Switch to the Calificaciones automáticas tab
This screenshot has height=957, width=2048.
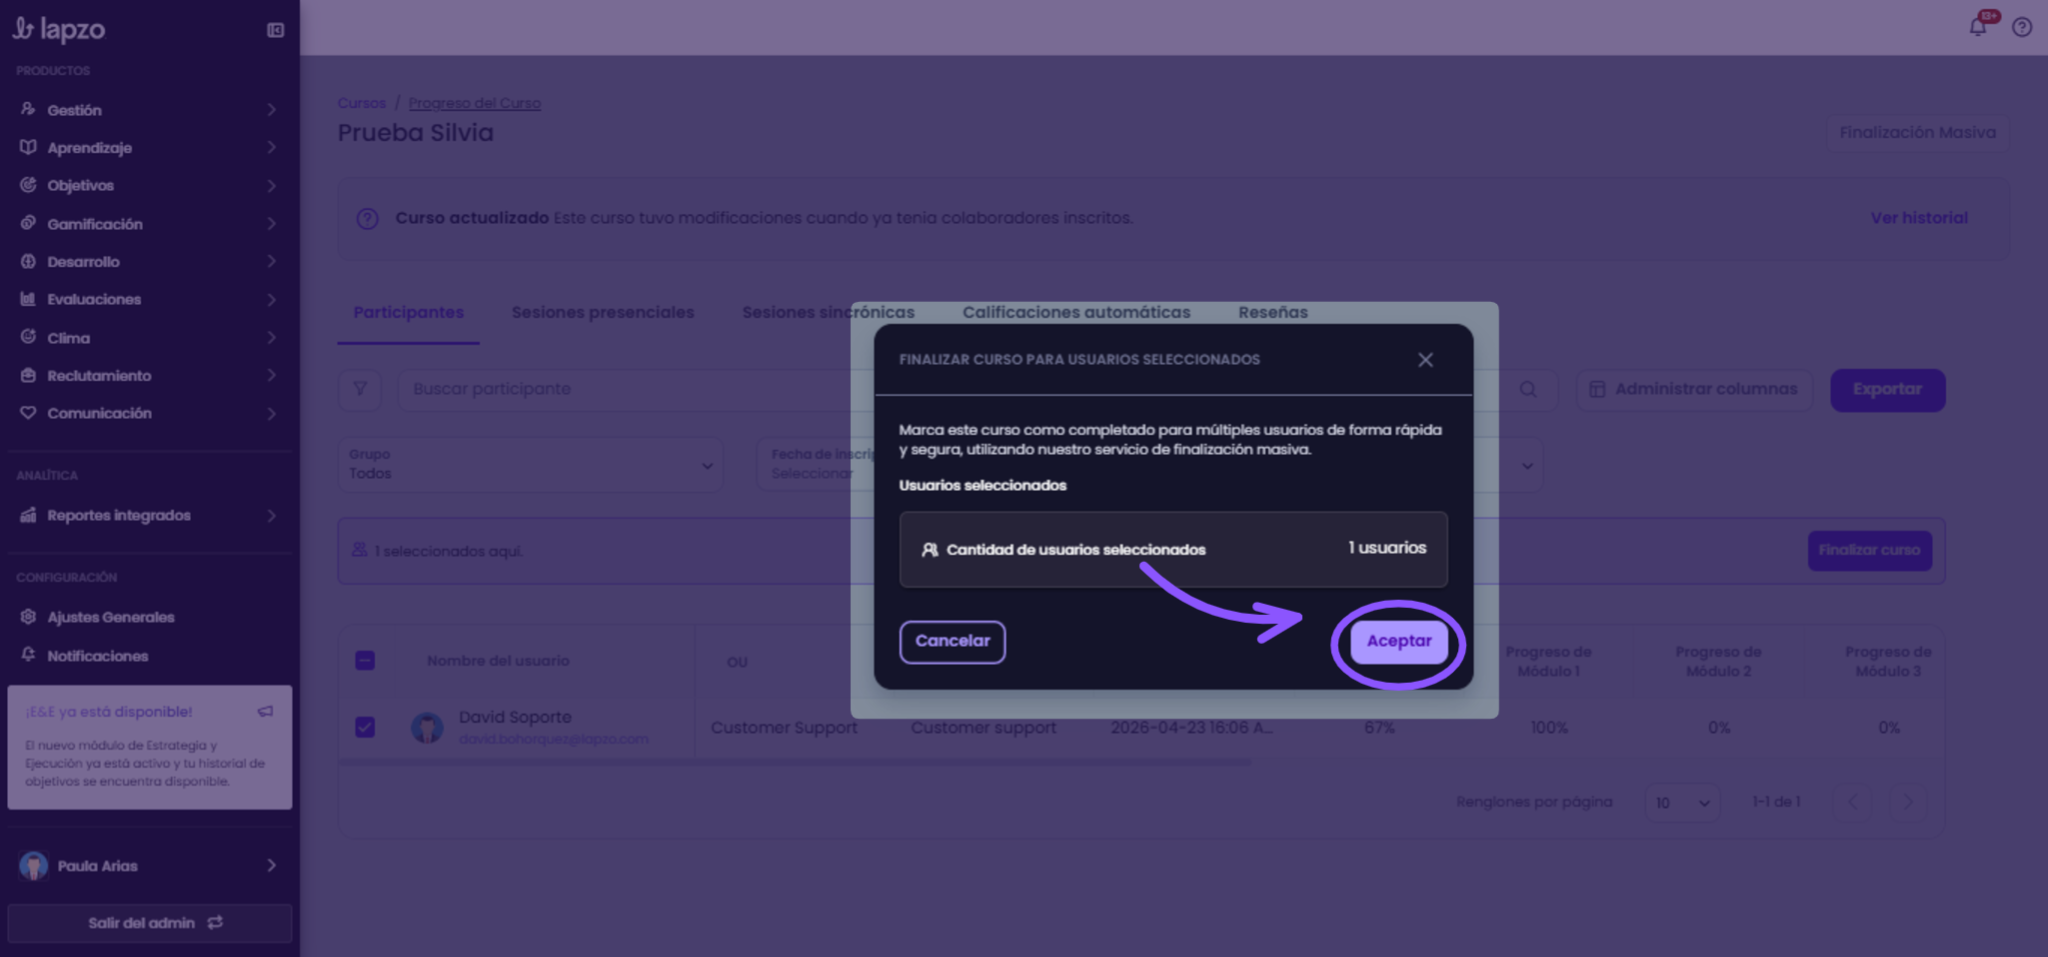point(1076,312)
